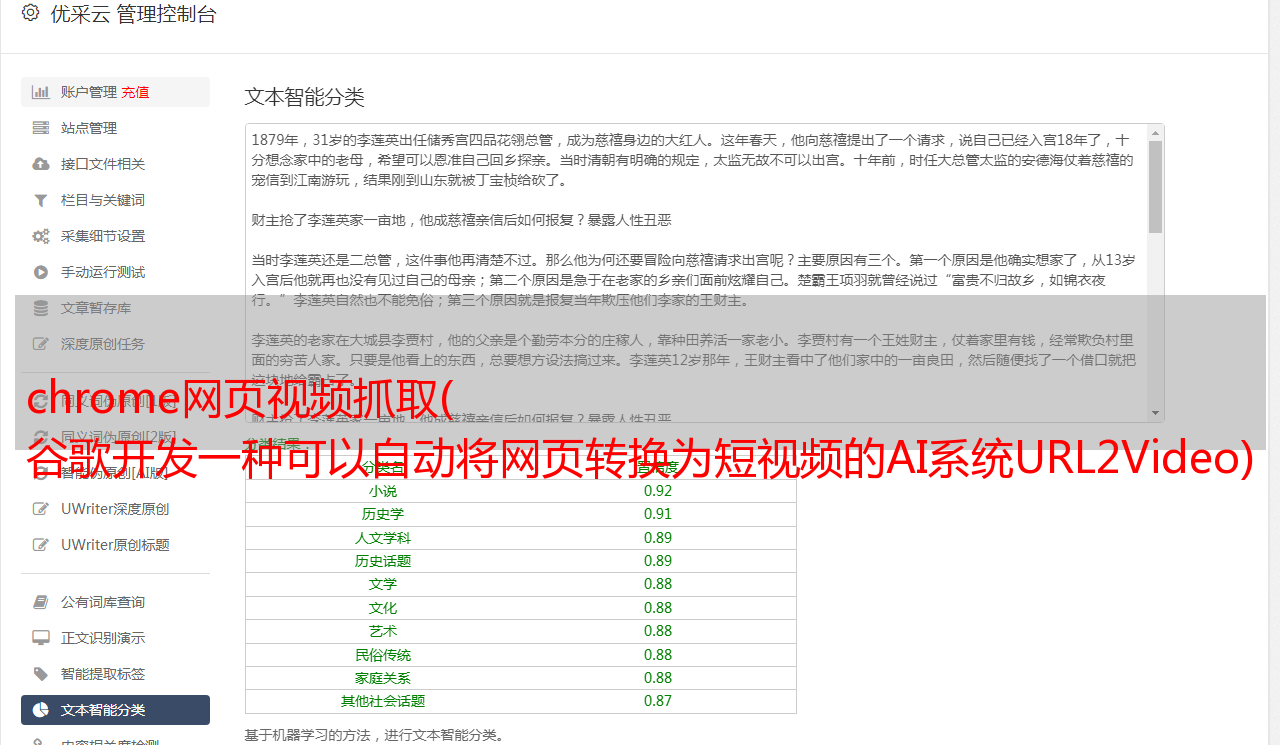The width and height of the screenshot is (1280, 745).
Task: Open the 充值 recharge link
Action: coord(135,92)
